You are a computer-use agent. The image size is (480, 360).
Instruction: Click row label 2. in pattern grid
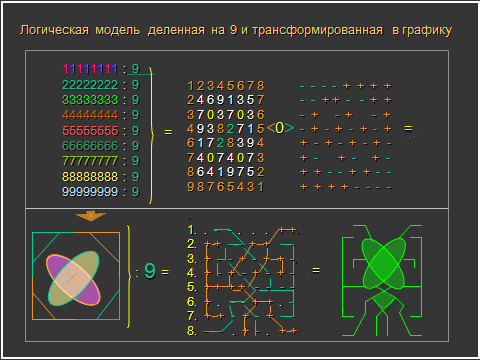192,244
